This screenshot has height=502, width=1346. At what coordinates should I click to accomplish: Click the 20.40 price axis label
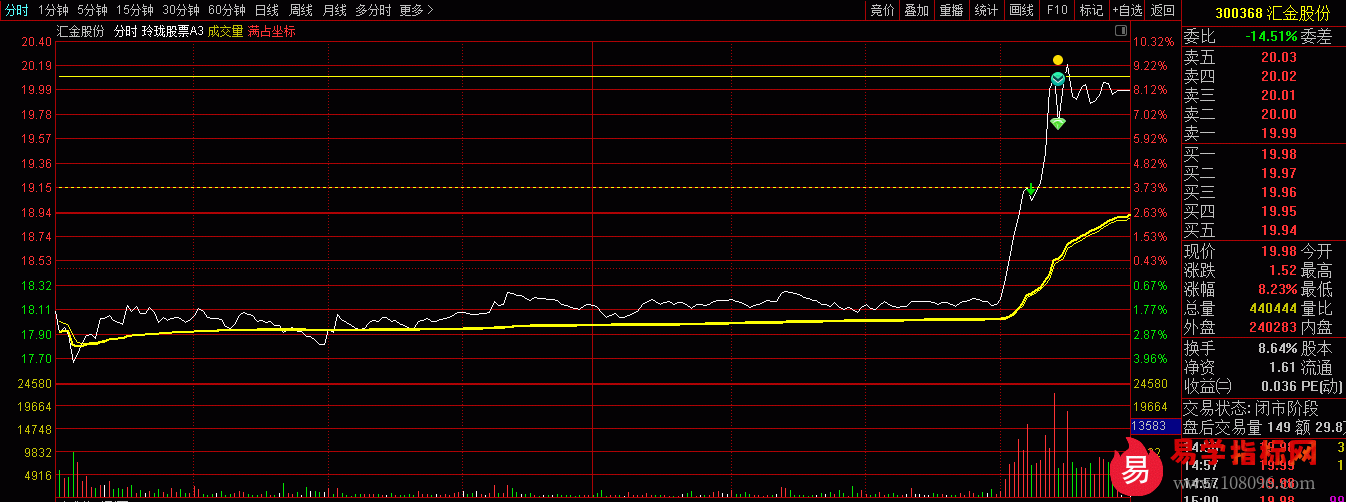click(x=35, y=42)
